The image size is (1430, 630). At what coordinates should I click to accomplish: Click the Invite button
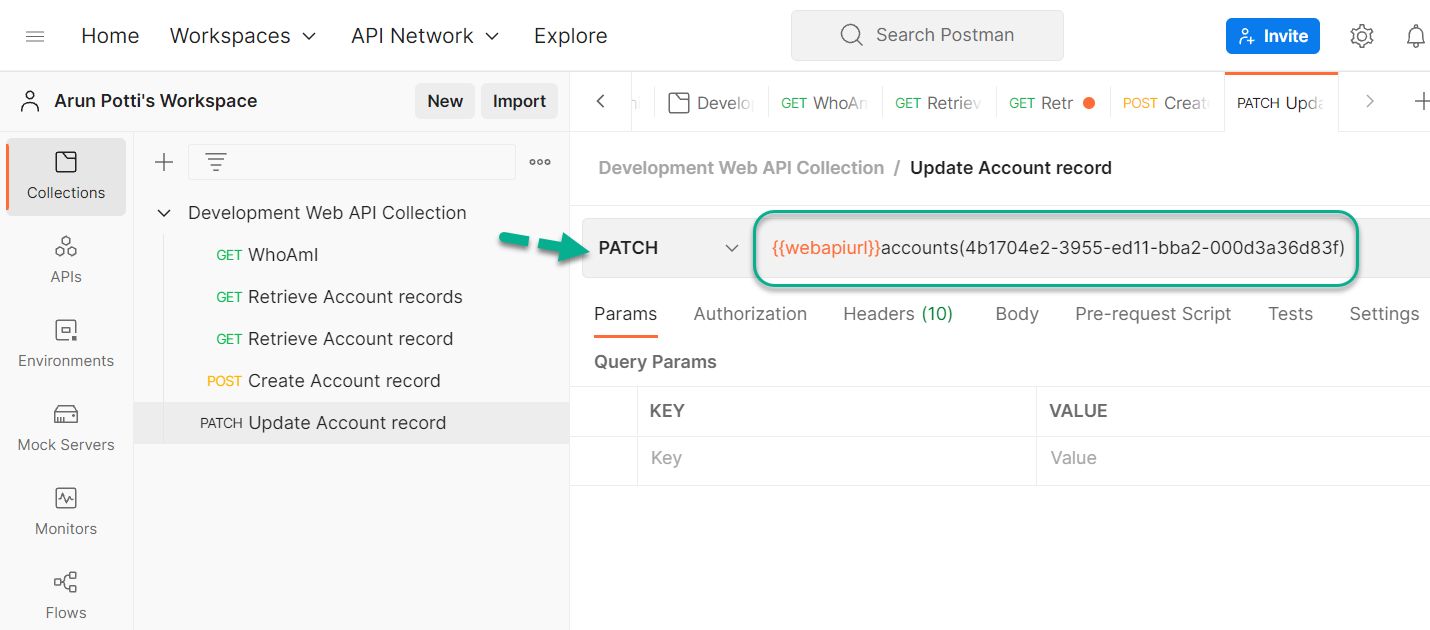tap(1272, 35)
